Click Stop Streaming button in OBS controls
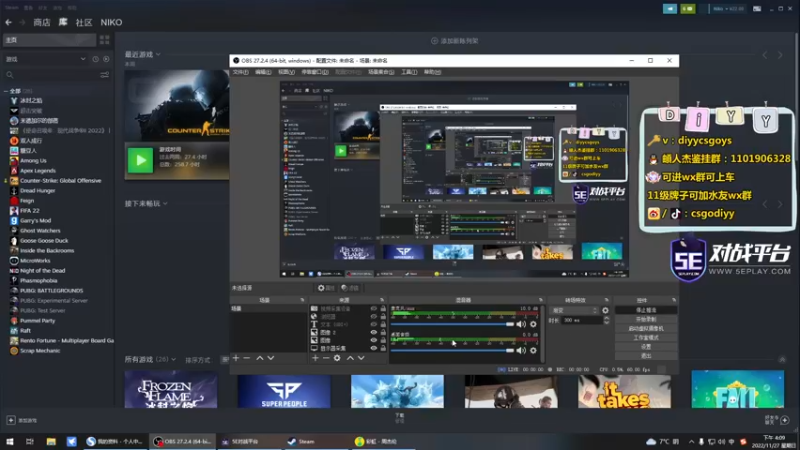The height and width of the screenshot is (450, 800). [x=646, y=310]
